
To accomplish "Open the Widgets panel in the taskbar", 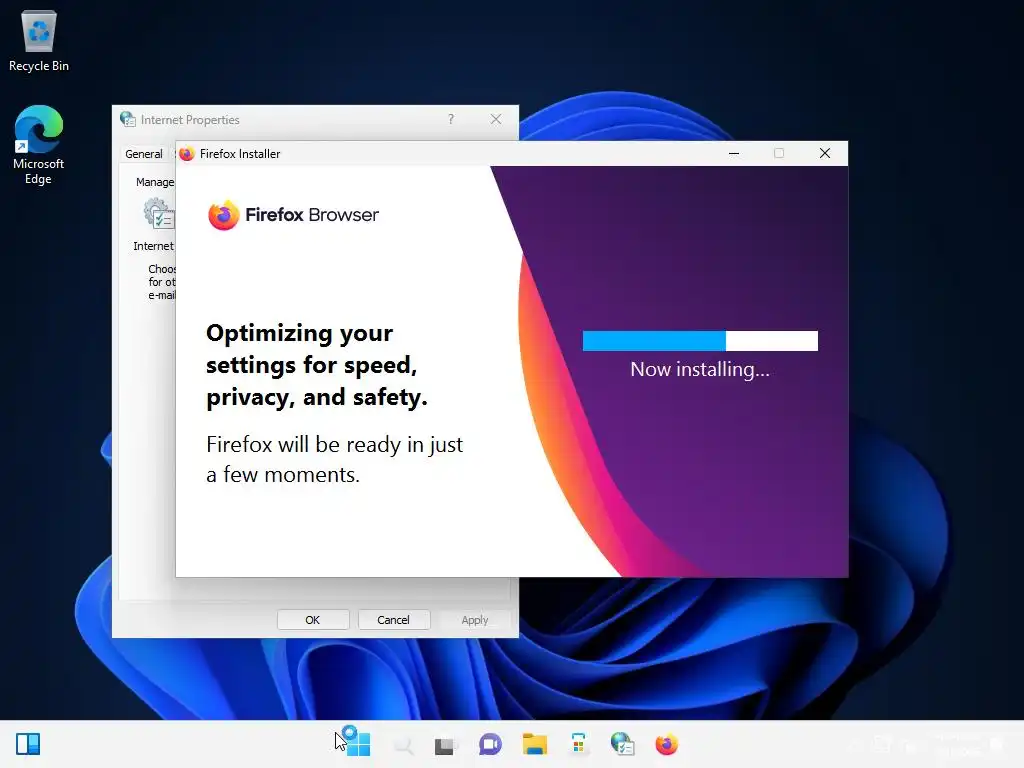I will click(28, 744).
